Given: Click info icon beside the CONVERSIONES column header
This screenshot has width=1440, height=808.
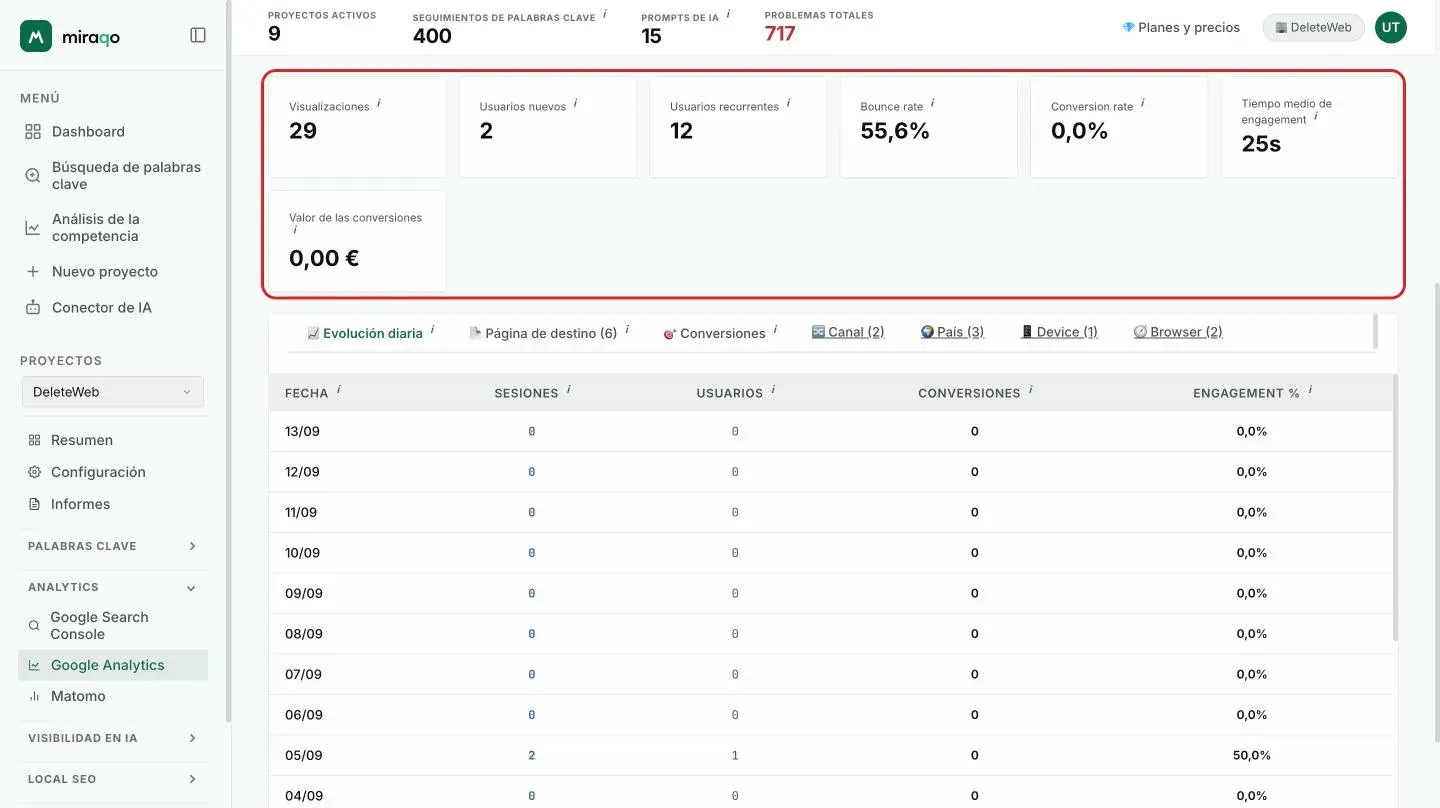Looking at the screenshot, I should (x=1031, y=390).
